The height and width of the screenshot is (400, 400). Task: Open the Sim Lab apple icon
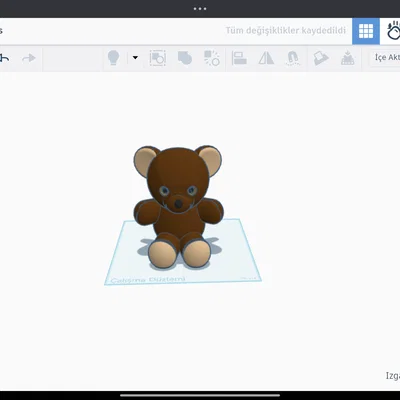click(393, 31)
